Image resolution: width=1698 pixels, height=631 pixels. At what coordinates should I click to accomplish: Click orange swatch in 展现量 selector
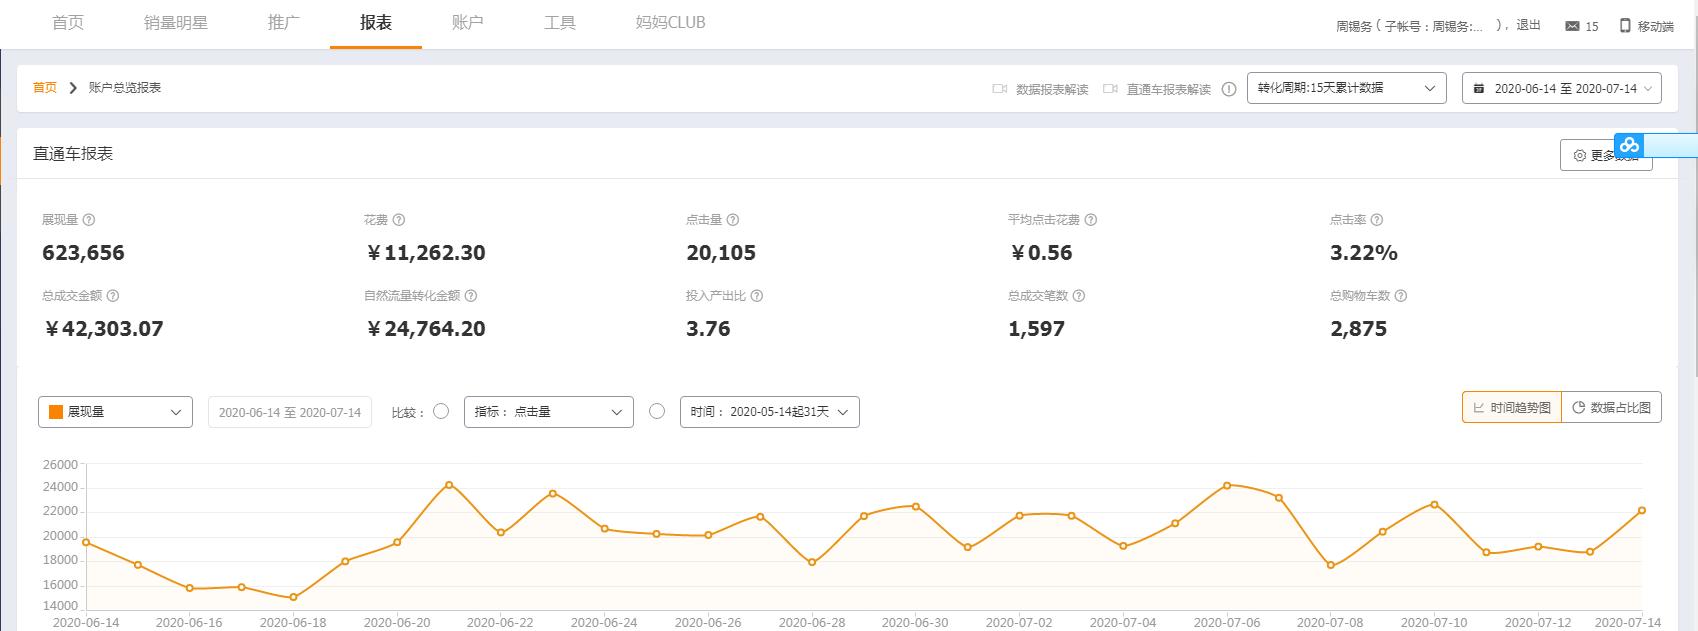[x=56, y=412]
